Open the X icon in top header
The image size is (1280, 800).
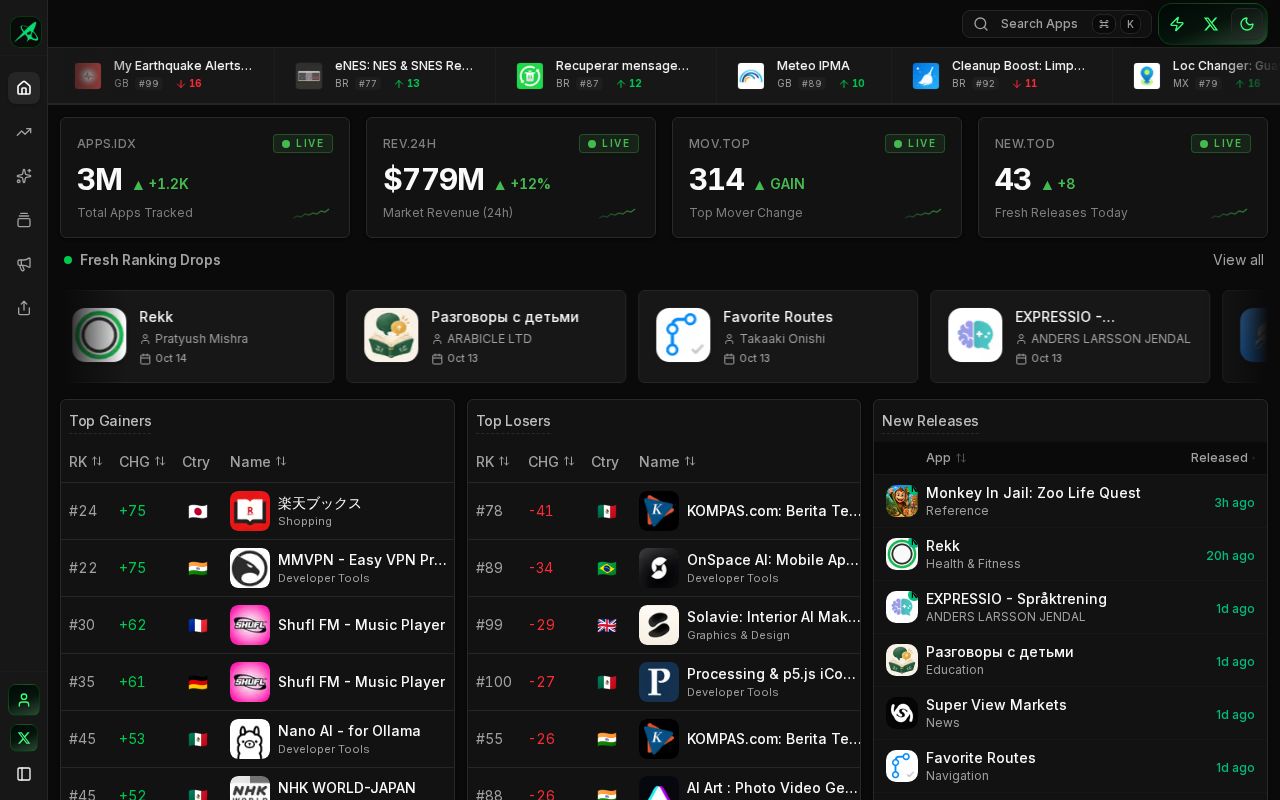[1211, 24]
